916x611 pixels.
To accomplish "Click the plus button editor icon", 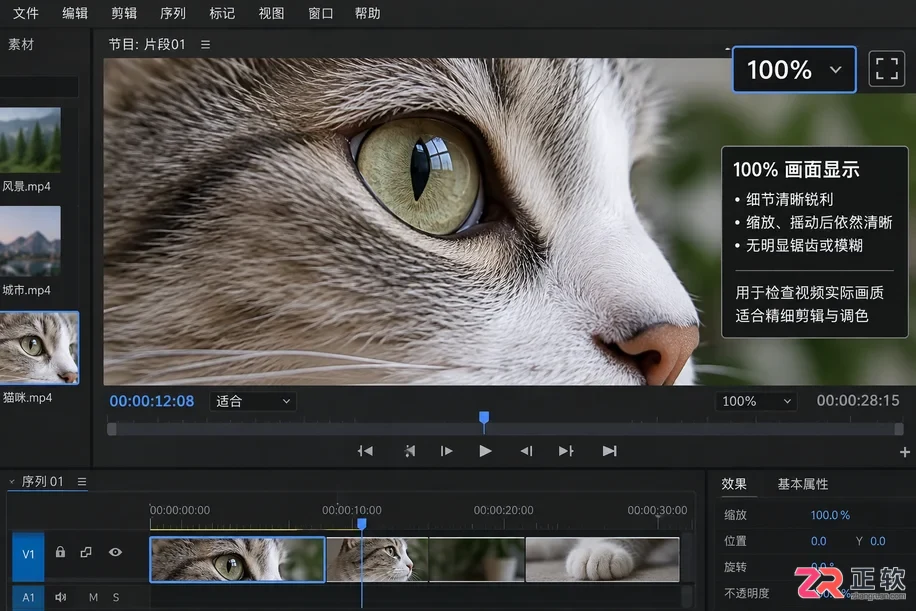I will click(x=904, y=452).
